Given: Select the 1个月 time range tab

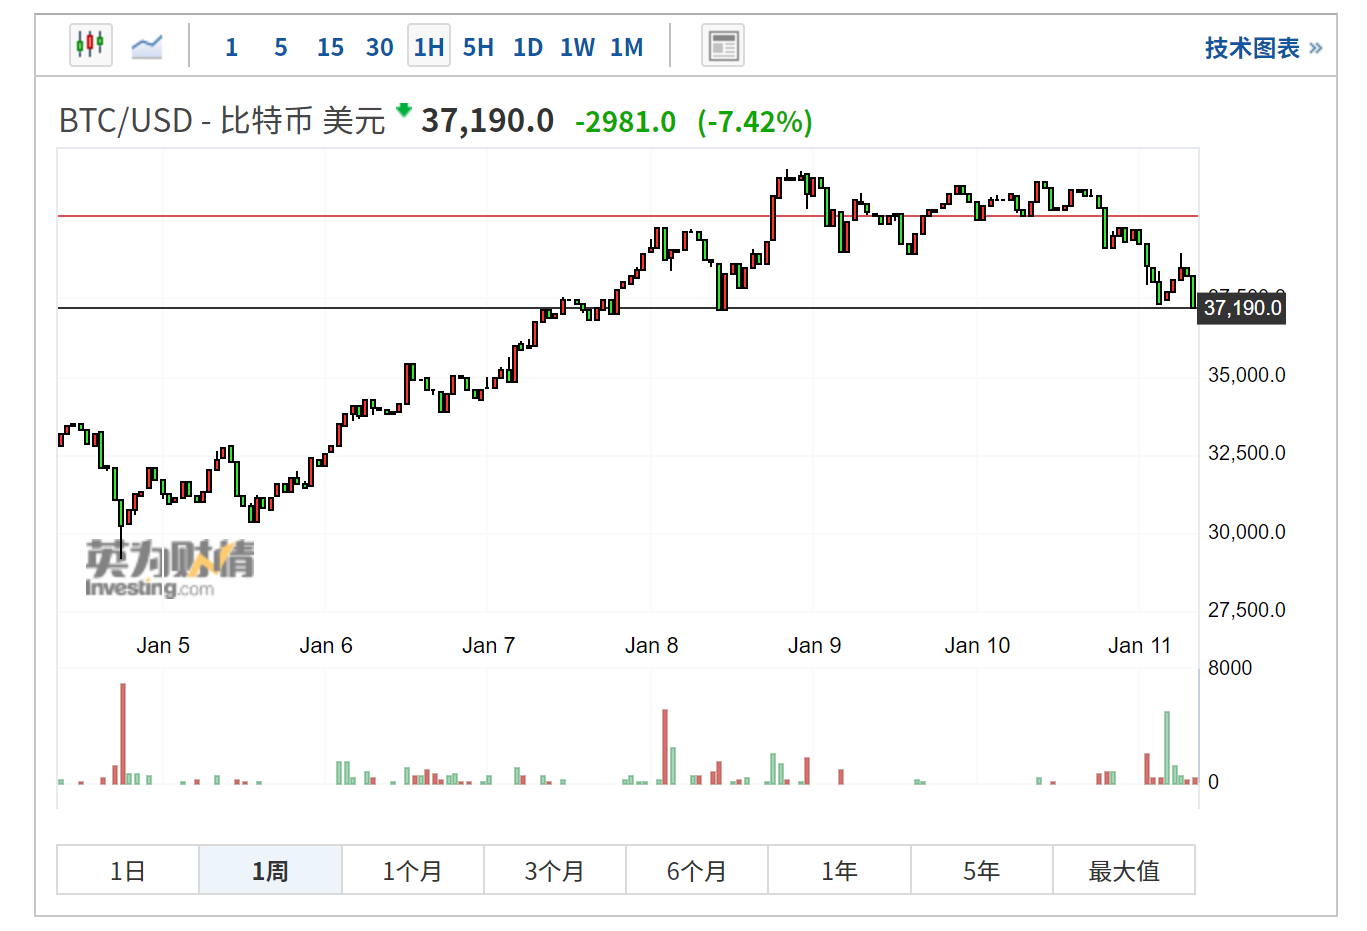Looking at the screenshot, I should [x=413, y=870].
